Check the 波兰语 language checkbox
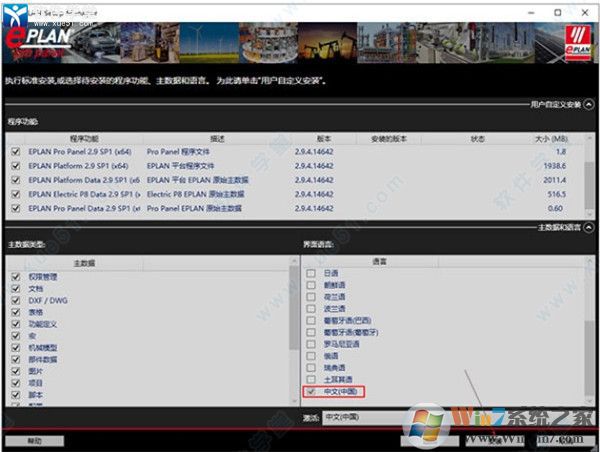 point(311,309)
